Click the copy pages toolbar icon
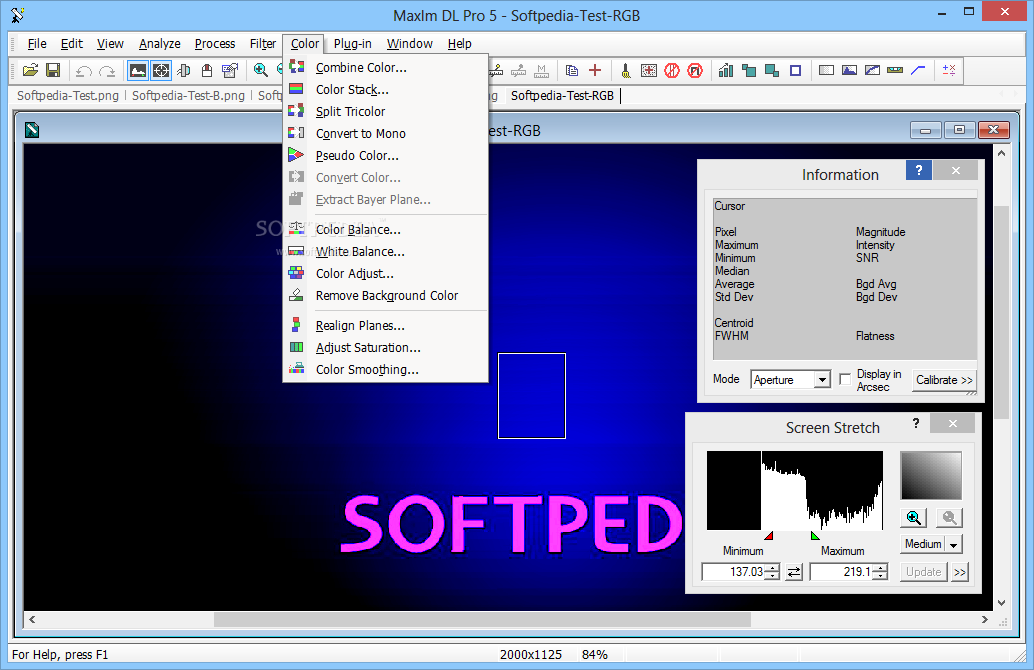 [572, 71]
